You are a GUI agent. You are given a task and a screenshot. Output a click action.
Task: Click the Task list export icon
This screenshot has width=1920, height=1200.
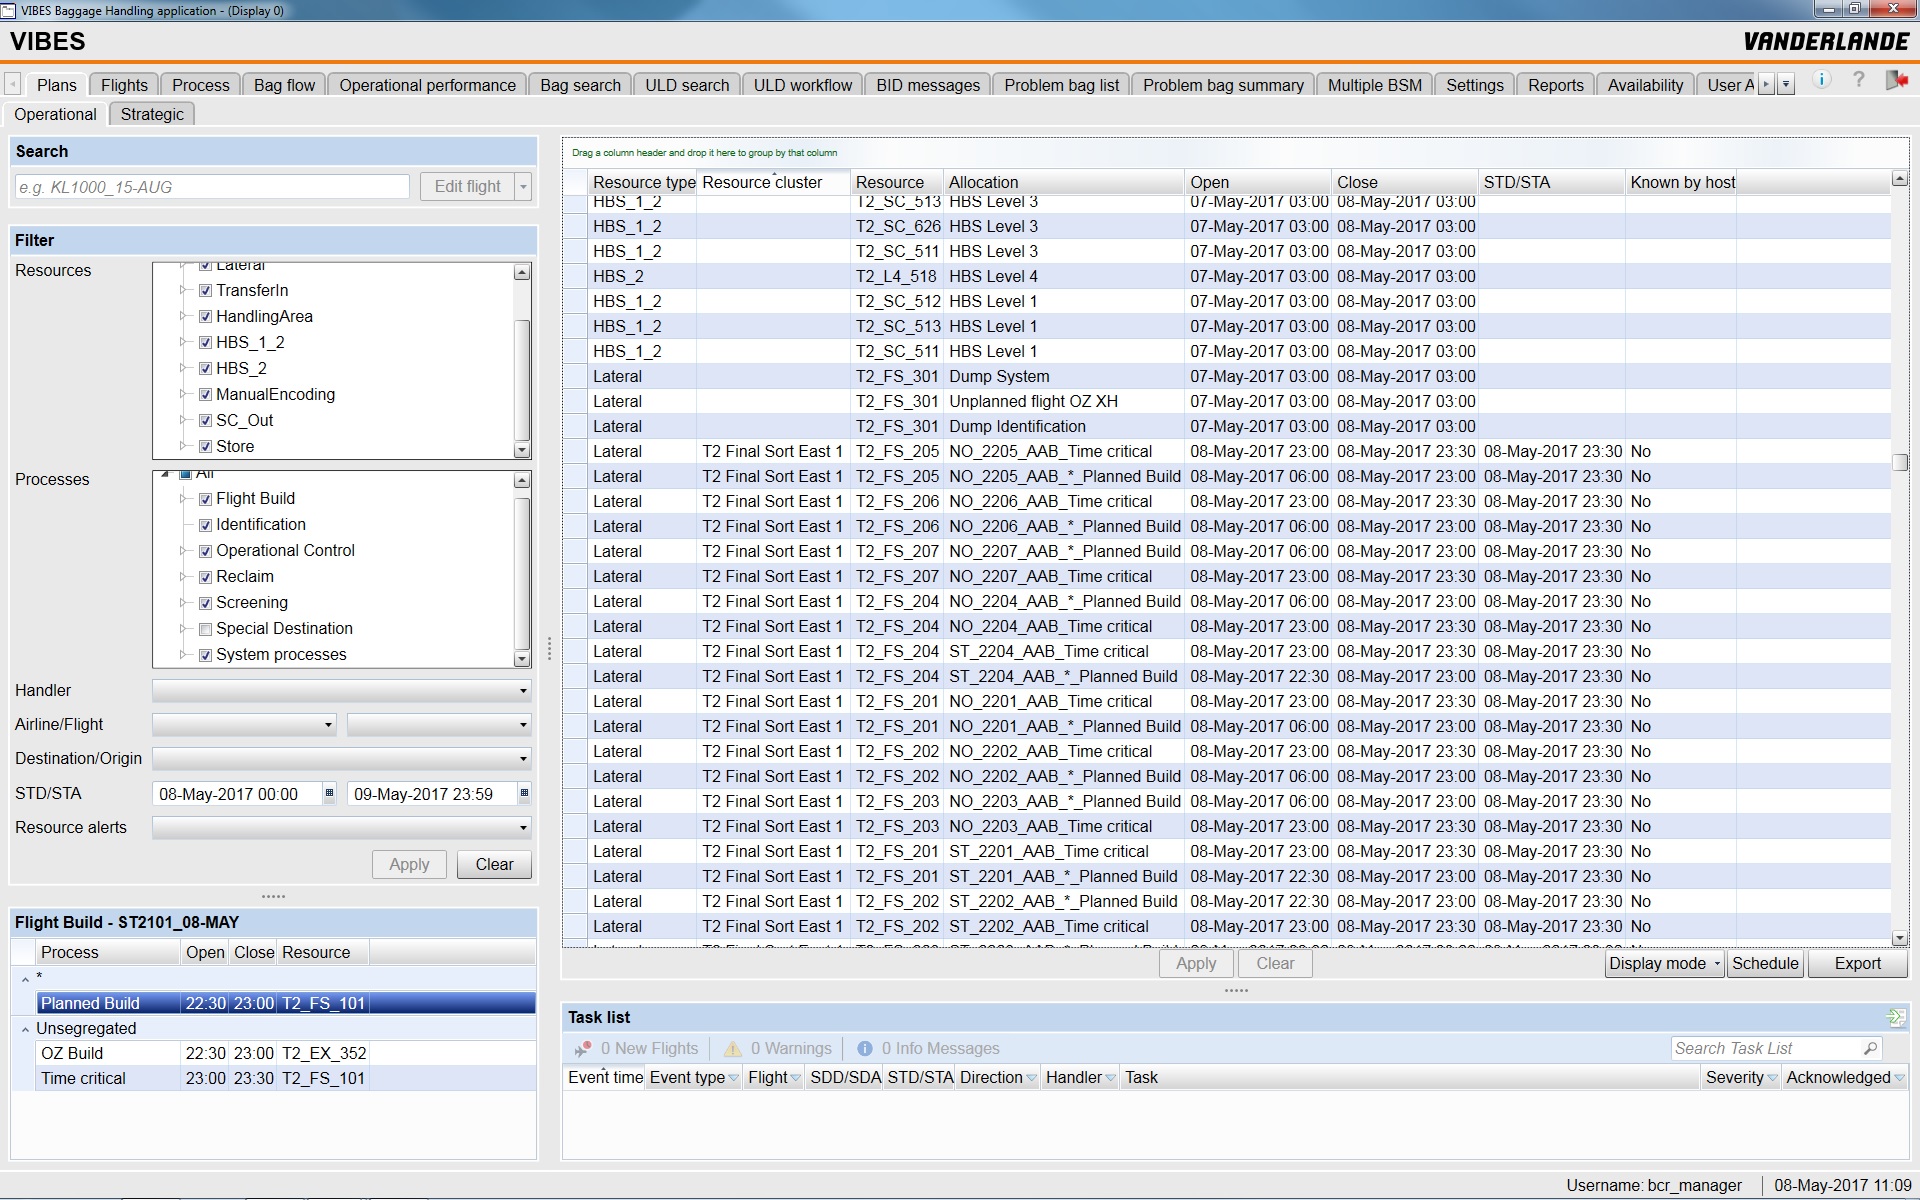point(1895,1017)
